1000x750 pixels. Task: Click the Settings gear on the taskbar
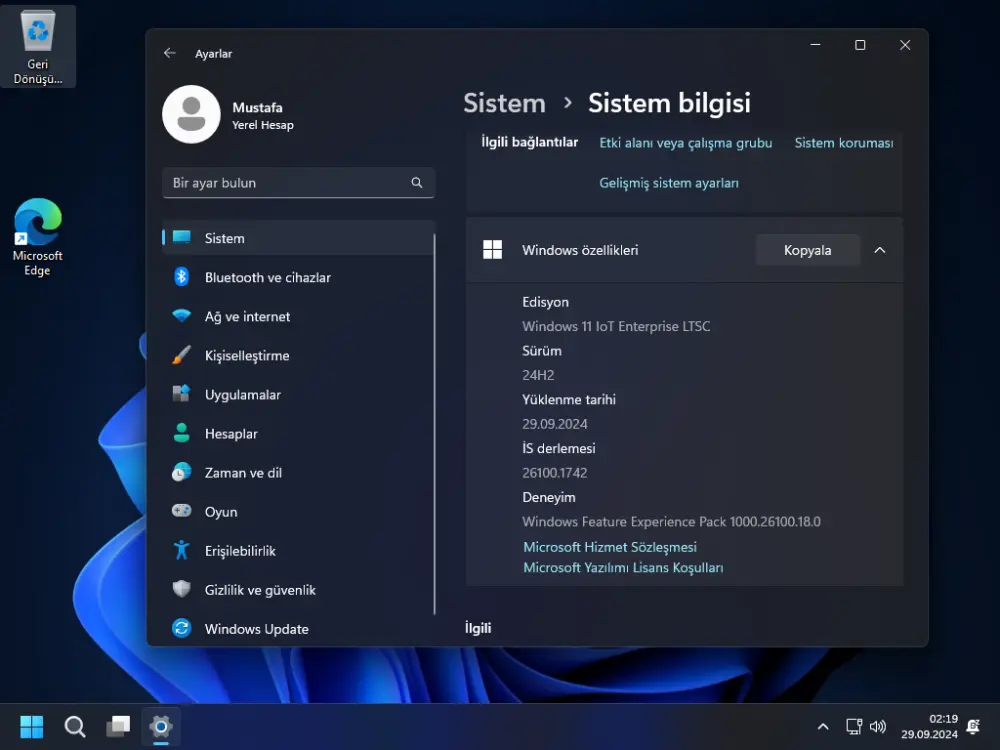pos(161,726)
